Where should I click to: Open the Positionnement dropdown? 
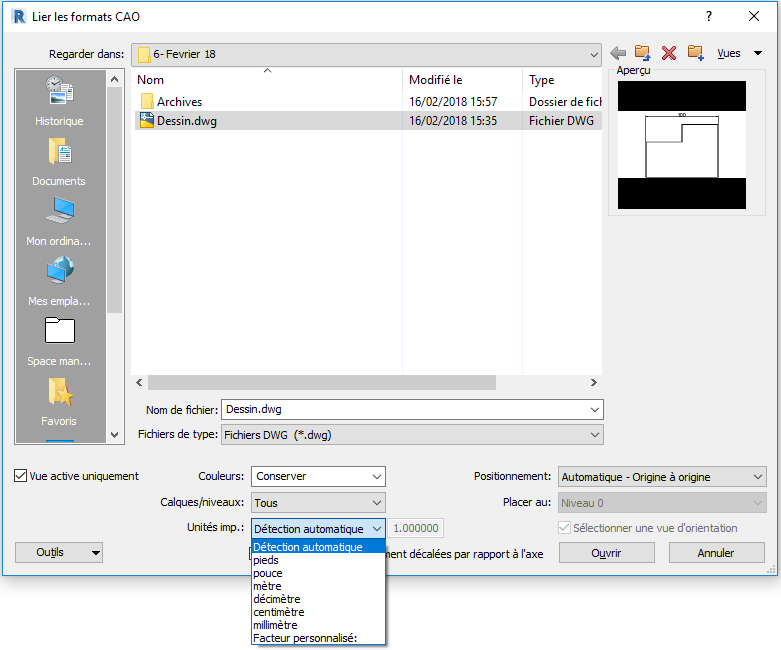(x=662, y=477)
